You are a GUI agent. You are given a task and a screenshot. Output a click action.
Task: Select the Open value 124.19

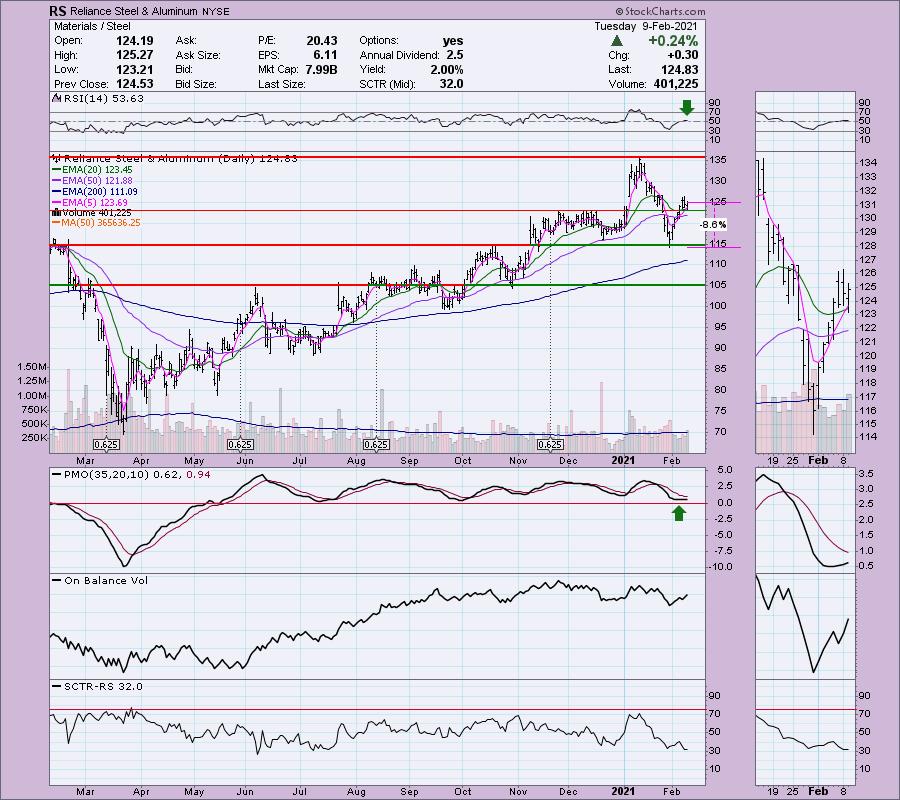[134, 41]
